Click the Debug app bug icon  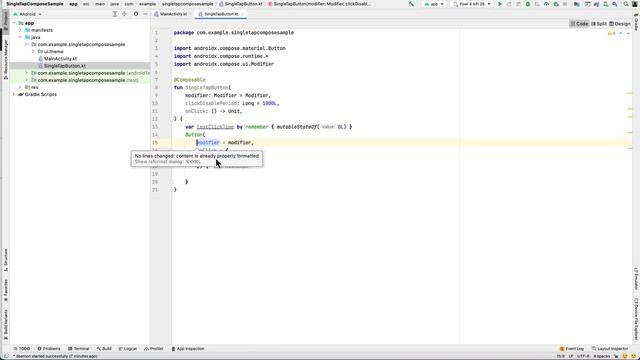(527, 4)
